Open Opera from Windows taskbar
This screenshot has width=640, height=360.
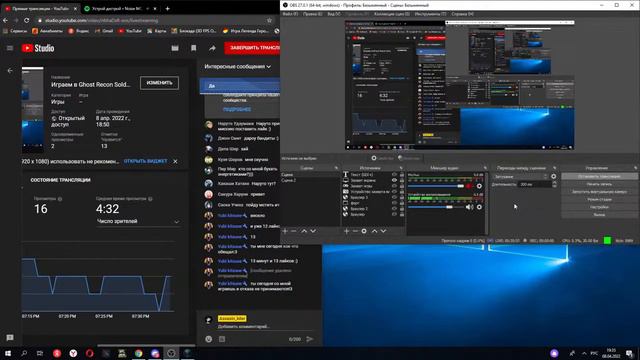[x=89, y=353]
